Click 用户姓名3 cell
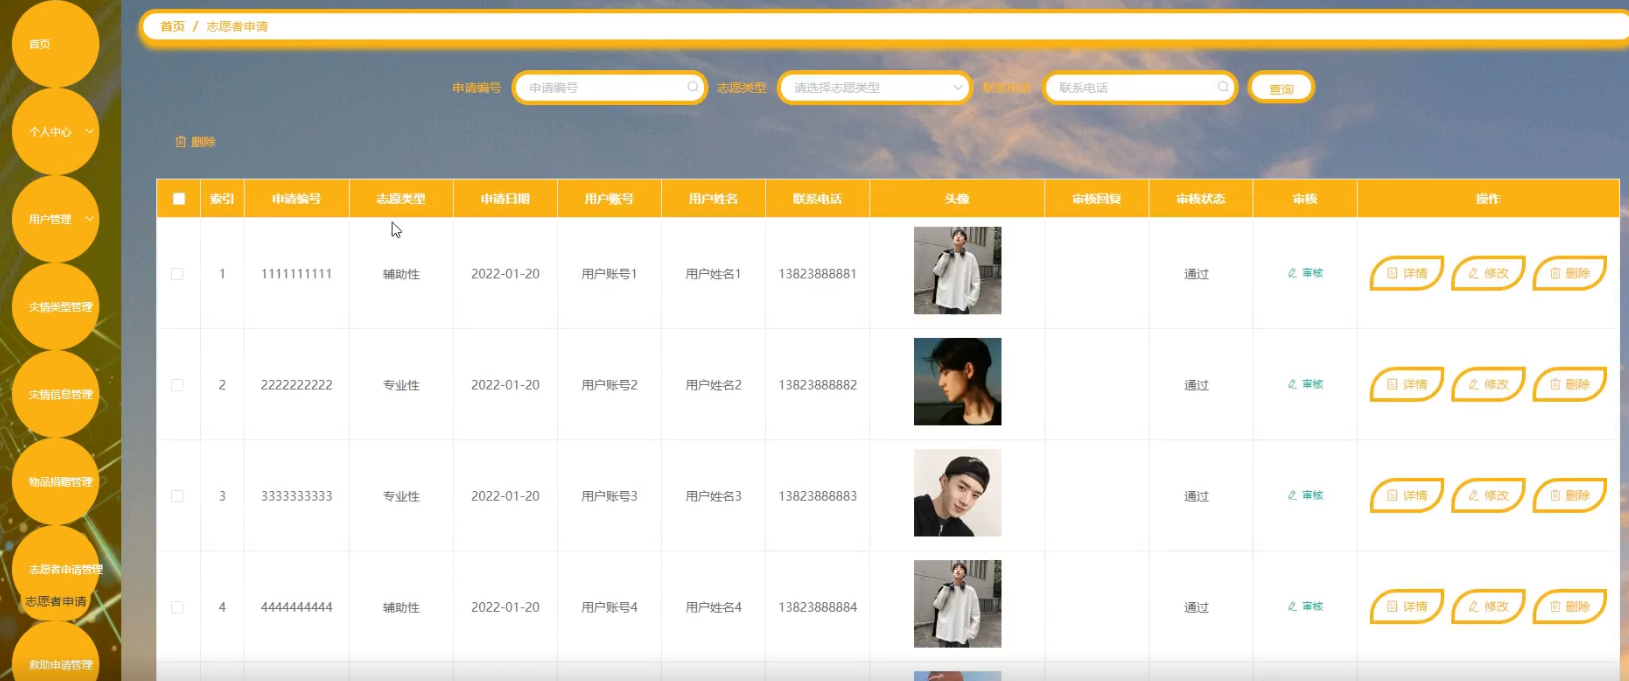This screenshot has height=681, width=1629. [x=713, y=496]
